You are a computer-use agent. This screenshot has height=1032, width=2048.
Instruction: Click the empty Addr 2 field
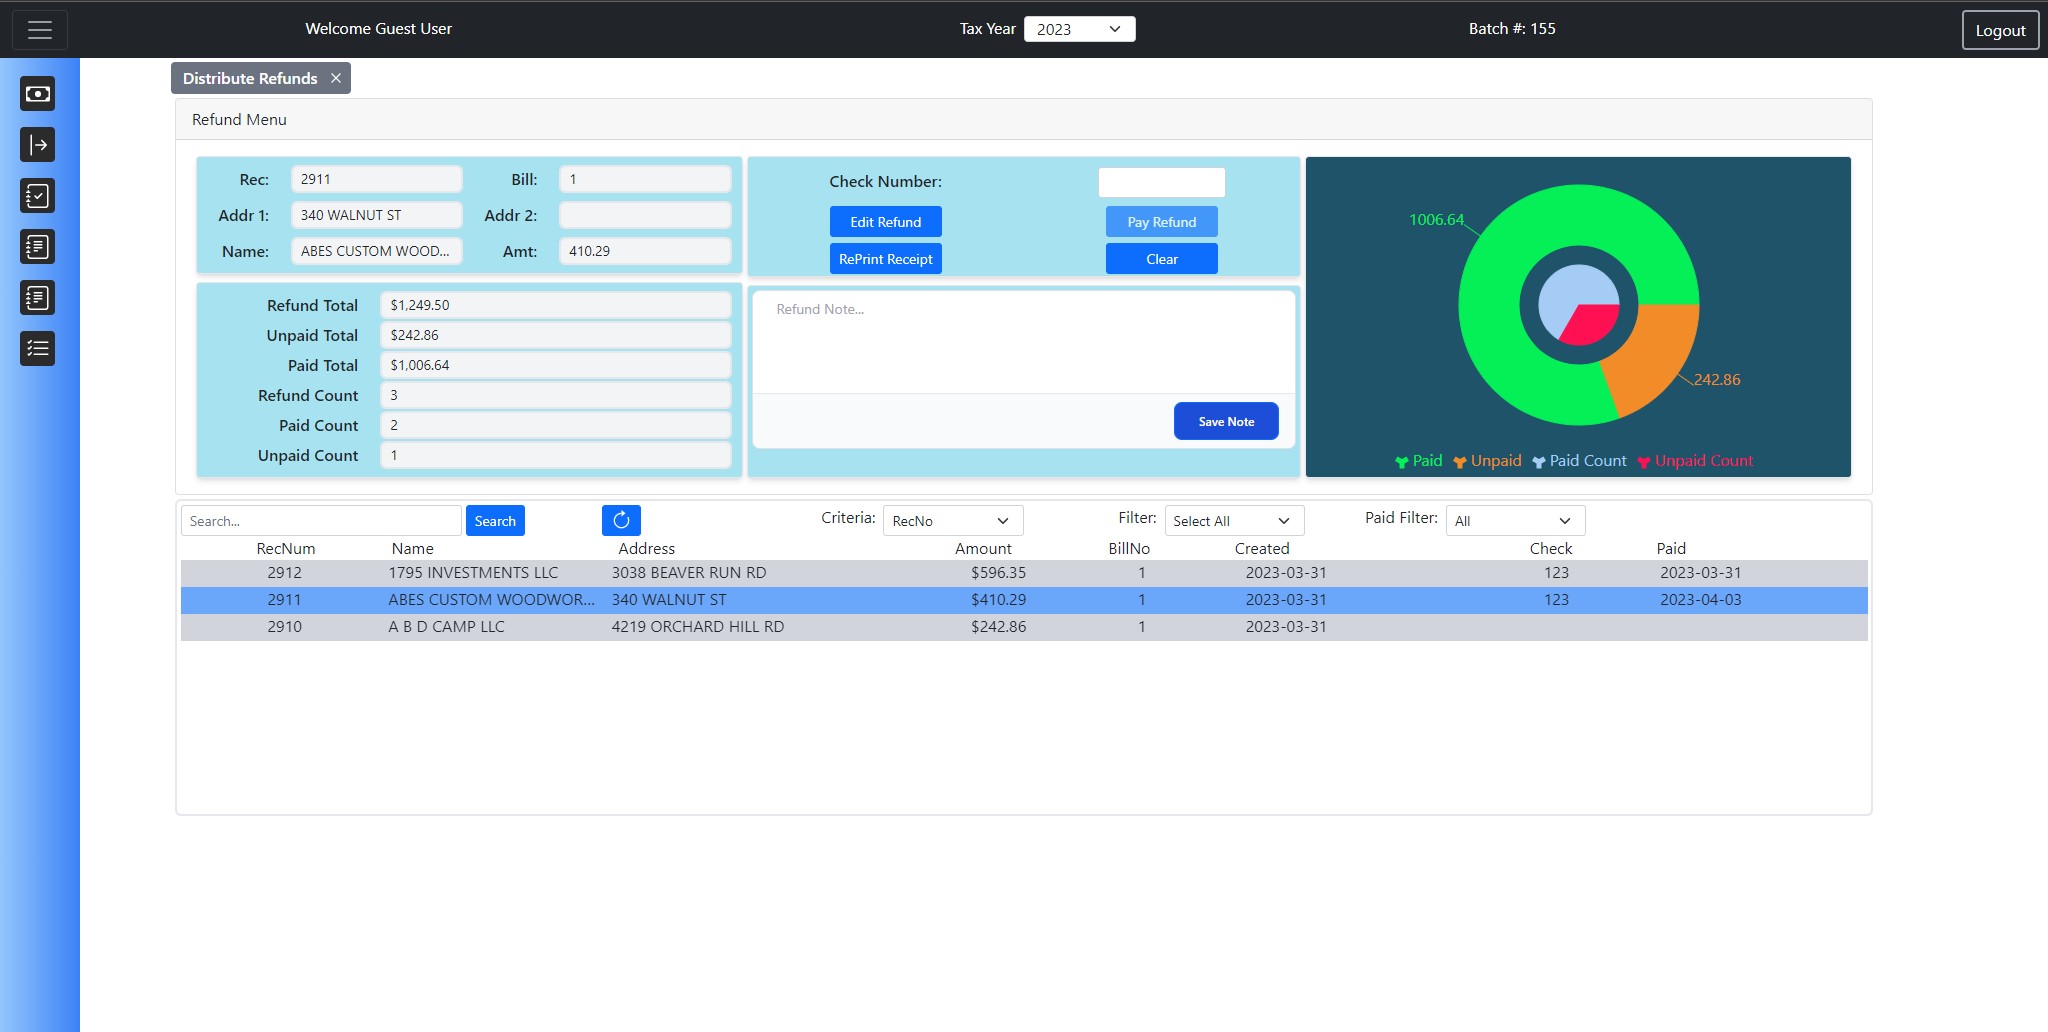tap(645, 215)
